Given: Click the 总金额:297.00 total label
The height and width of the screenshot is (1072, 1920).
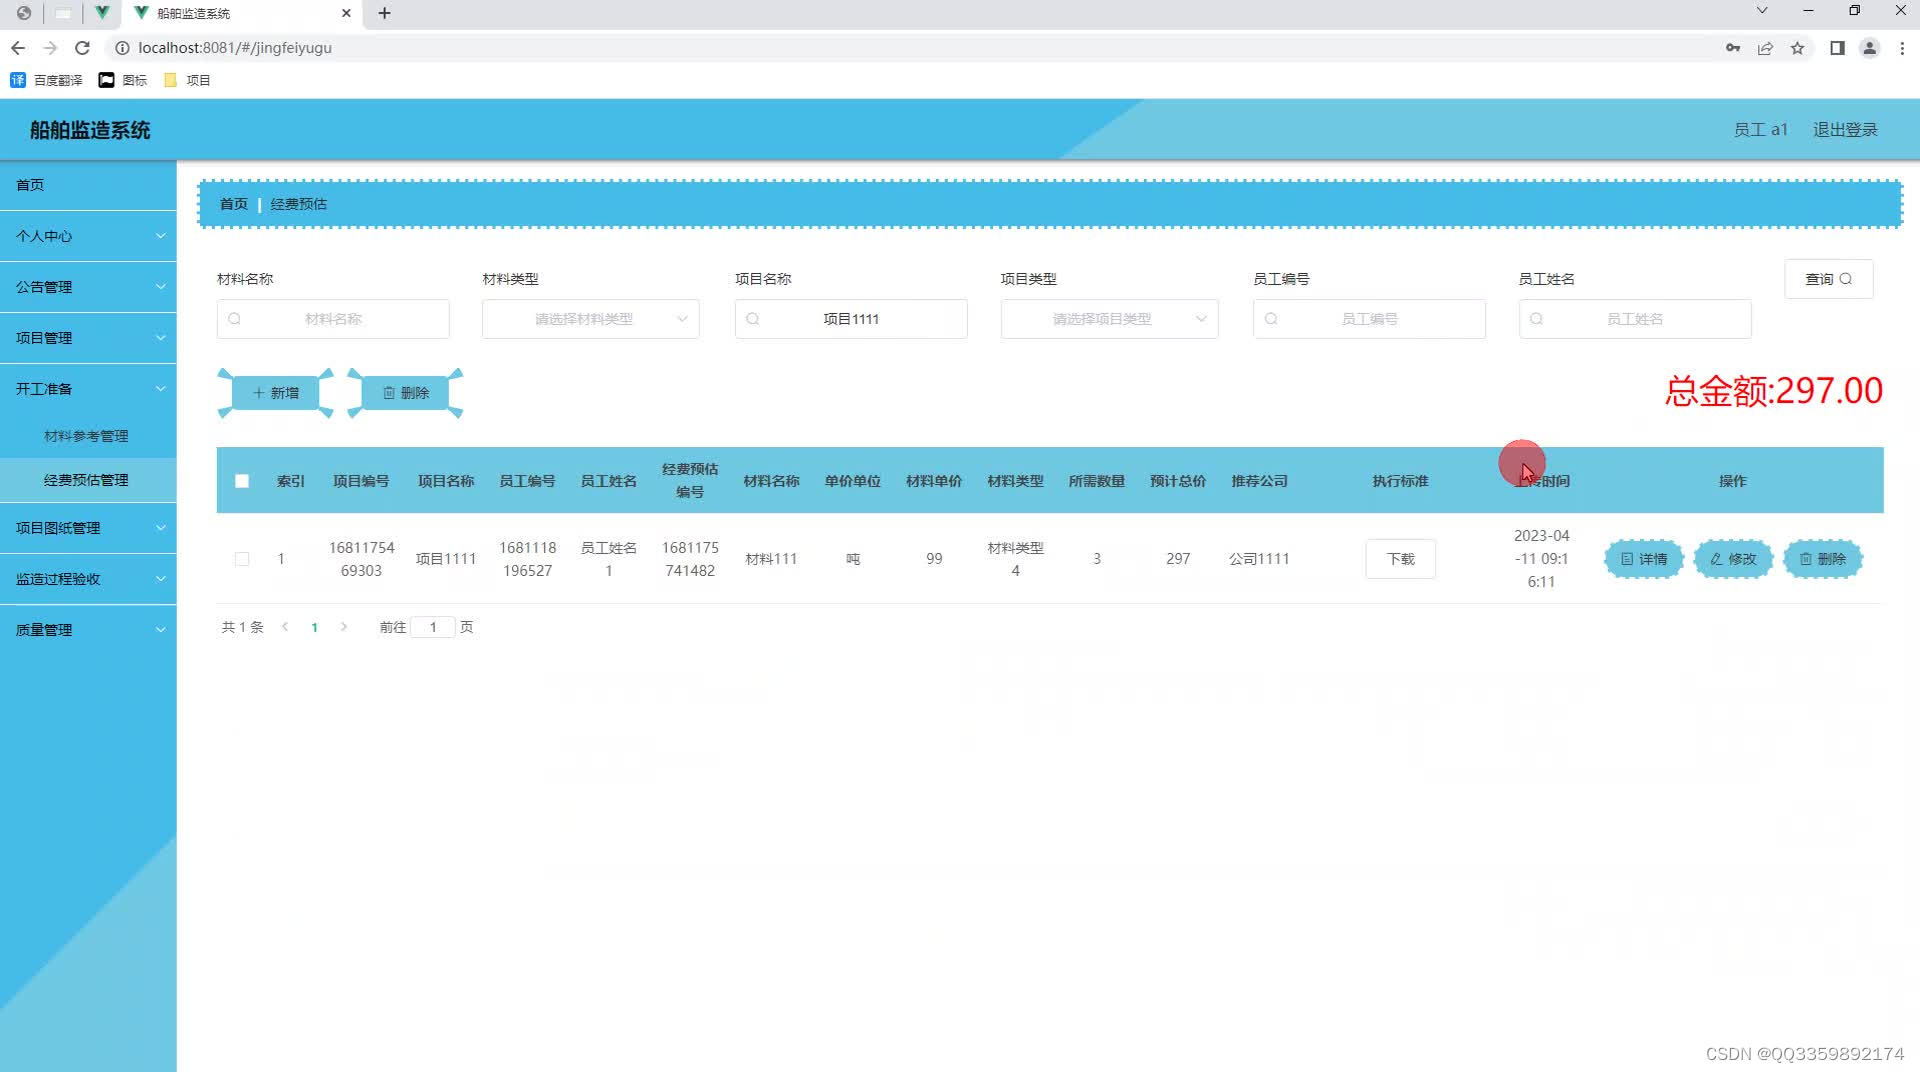Looking at the screenshot, I should (x=1774, y=391).
